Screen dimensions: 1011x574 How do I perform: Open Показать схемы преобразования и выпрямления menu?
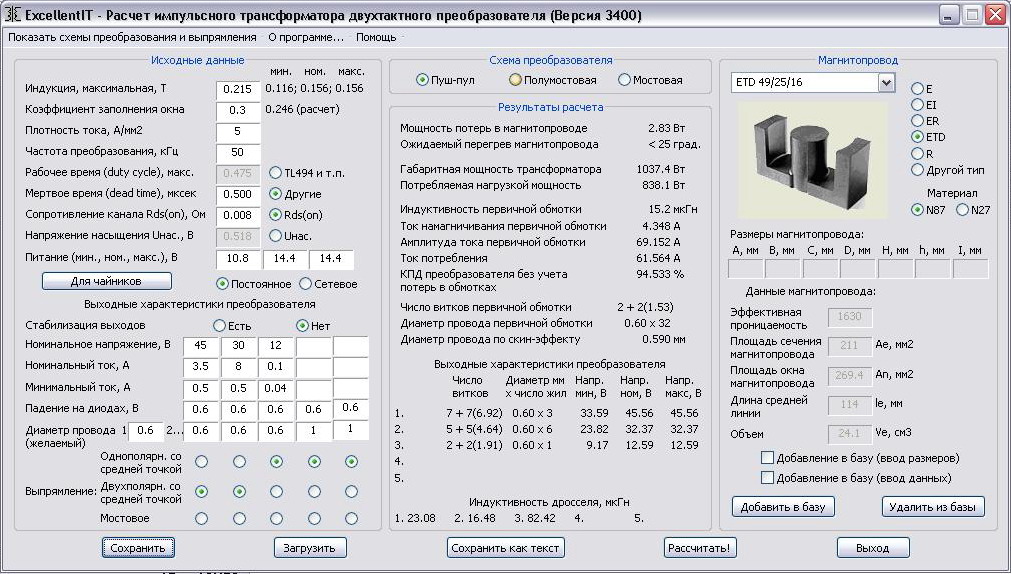tap(132, 37)
